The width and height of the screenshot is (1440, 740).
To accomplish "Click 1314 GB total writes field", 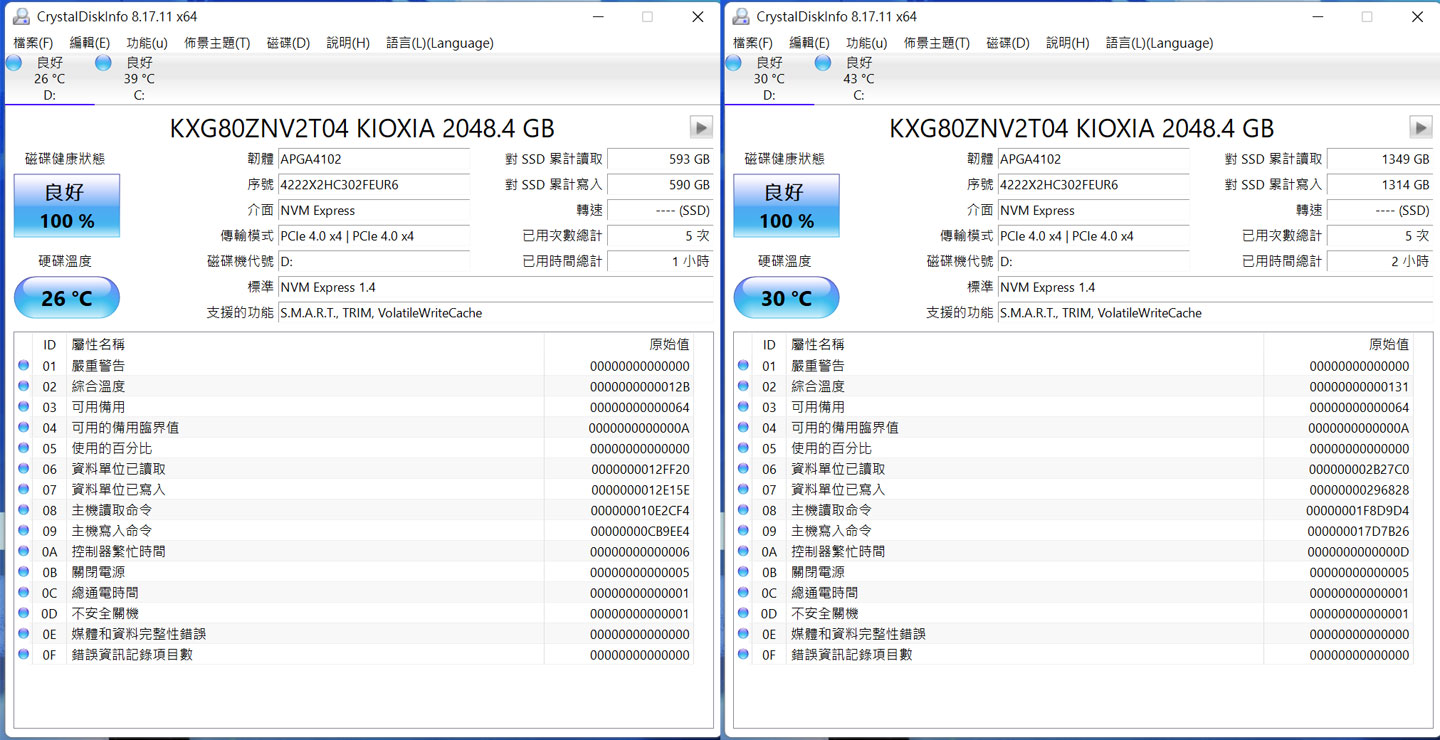I will 1380,185.
